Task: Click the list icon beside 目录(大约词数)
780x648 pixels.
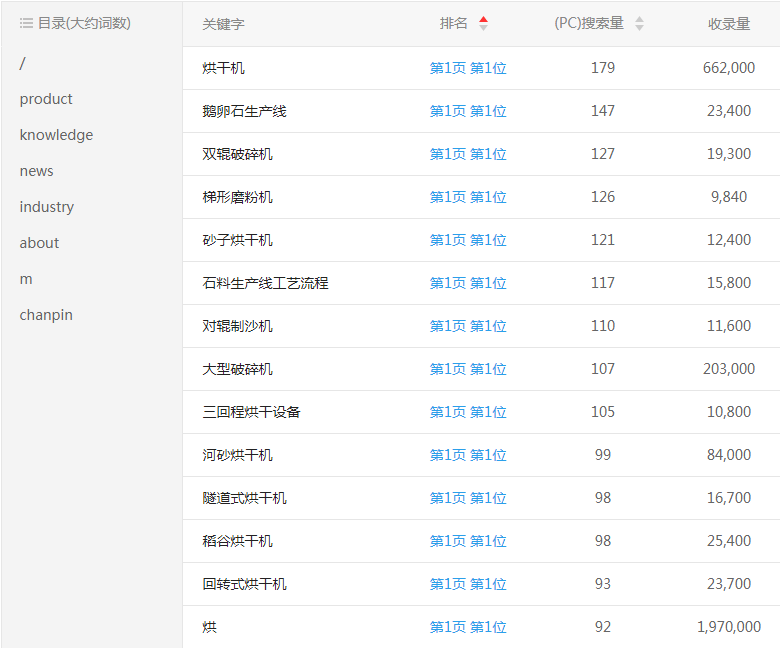Action: pos(26,23)
